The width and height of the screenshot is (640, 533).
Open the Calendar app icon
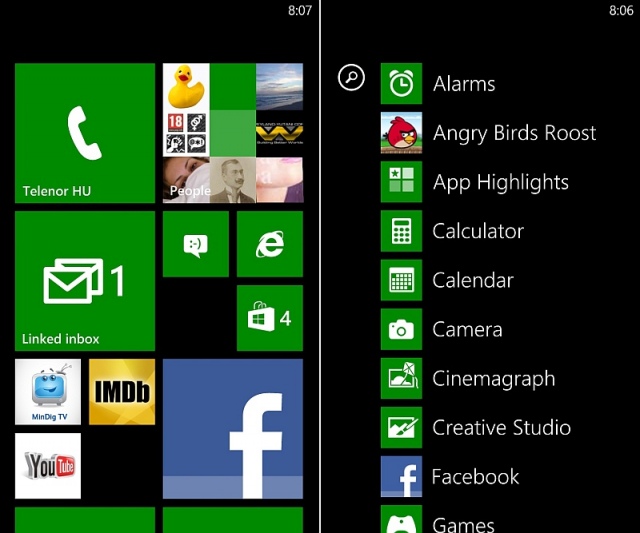[x=401, y=280]
